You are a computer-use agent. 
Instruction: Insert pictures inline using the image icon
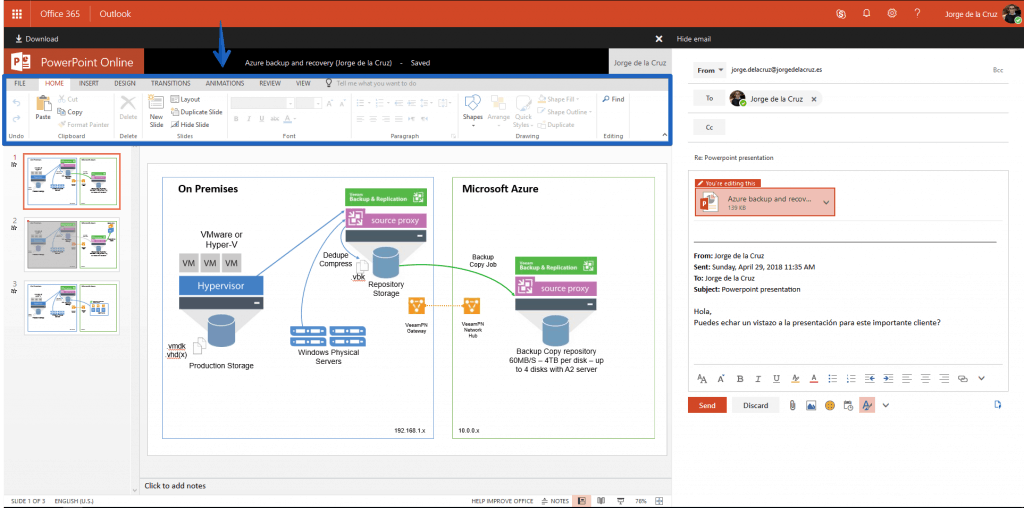click(x=811, y=405)
